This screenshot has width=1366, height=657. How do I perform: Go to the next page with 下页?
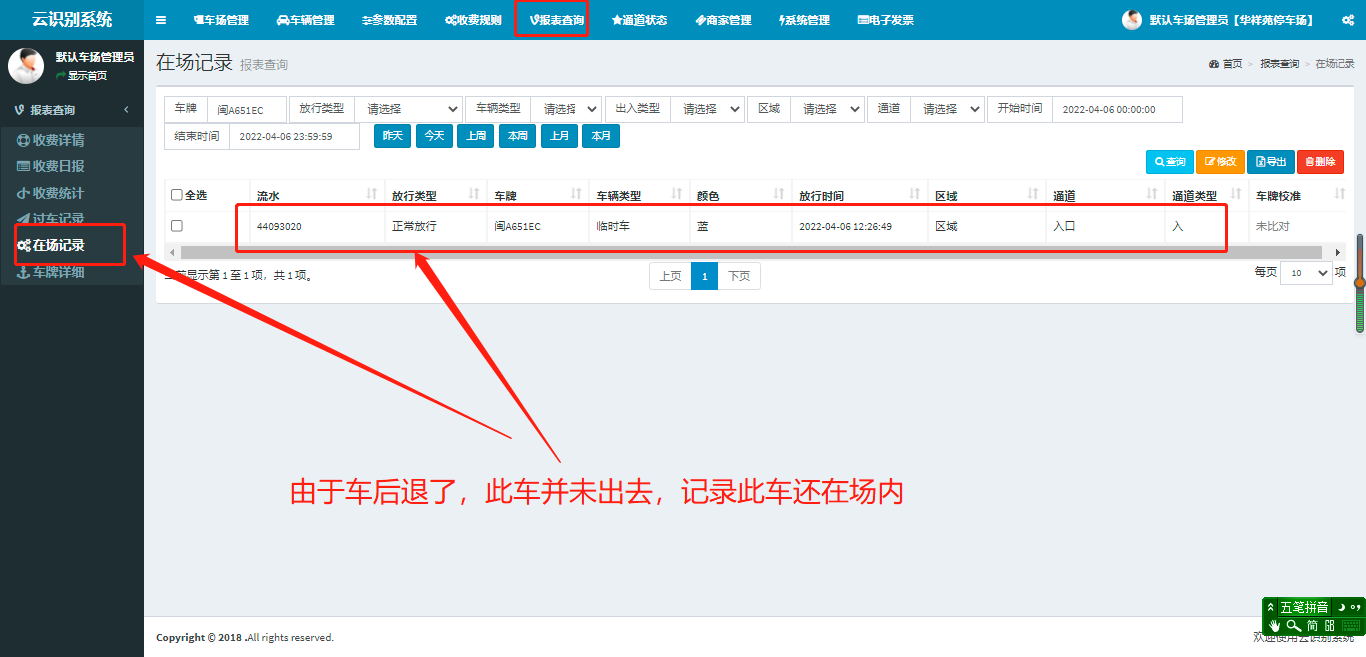(739, 276)
